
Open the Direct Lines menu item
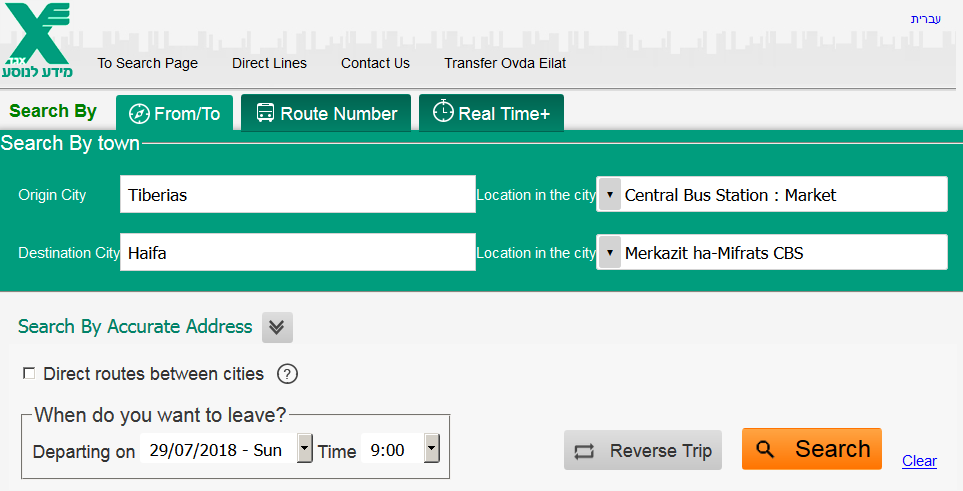[x=269, y=63]
